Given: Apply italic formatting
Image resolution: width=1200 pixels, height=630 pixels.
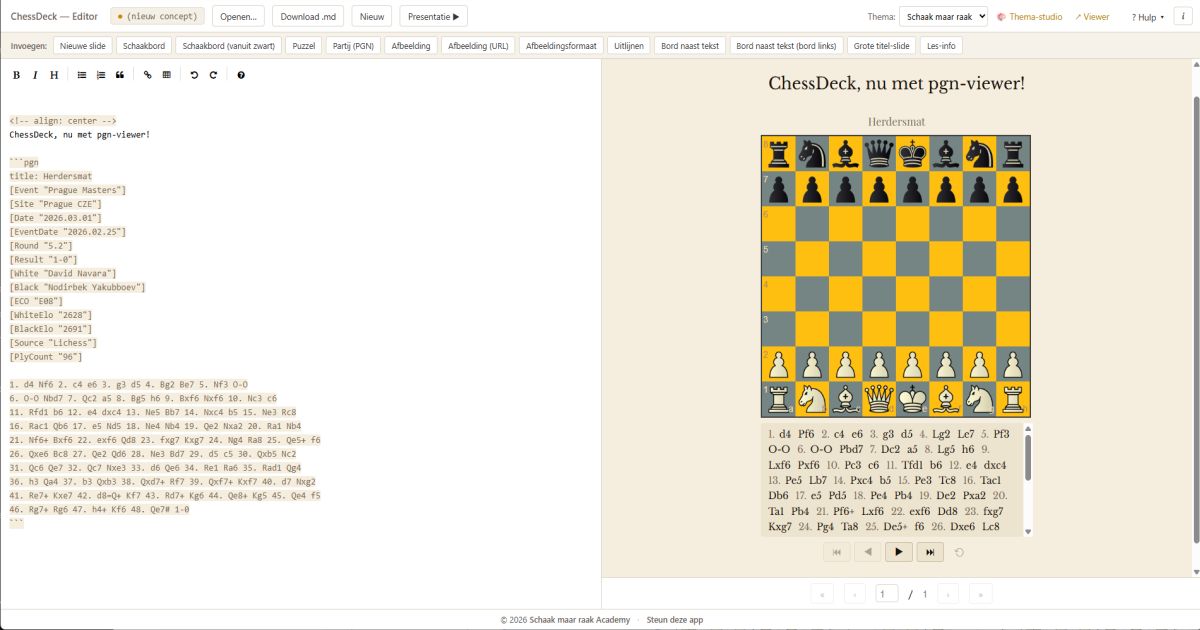Looking at the screenshot, I should click(x=35, y=75).
